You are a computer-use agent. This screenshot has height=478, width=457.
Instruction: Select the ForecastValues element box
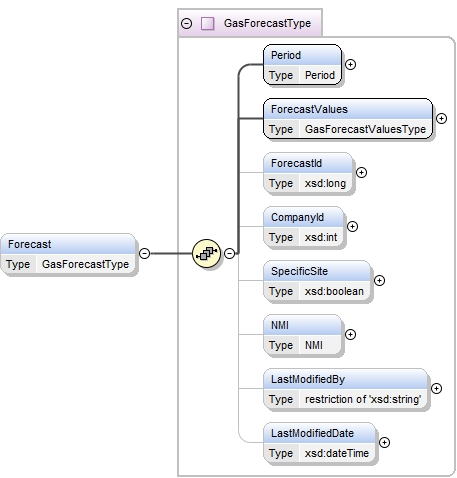pos(348,119)
